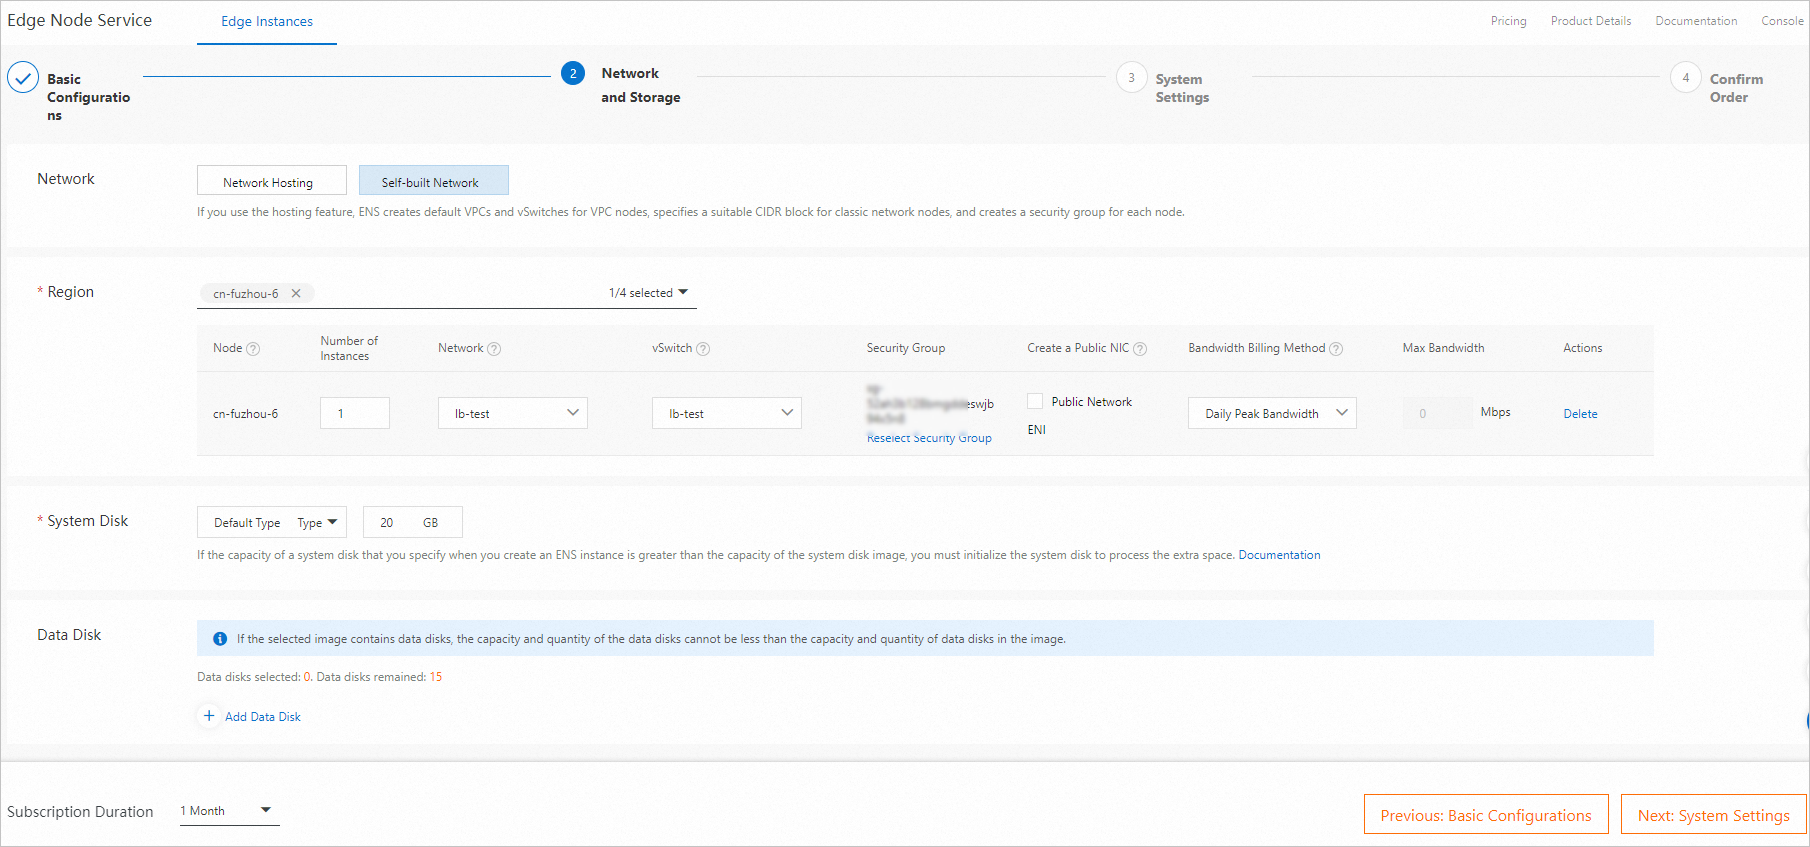The width and height of the screenshot is (1810, 847).
Task: Click the cn-fuzhou-6 node cell text
Action: [x=246, y=414]
